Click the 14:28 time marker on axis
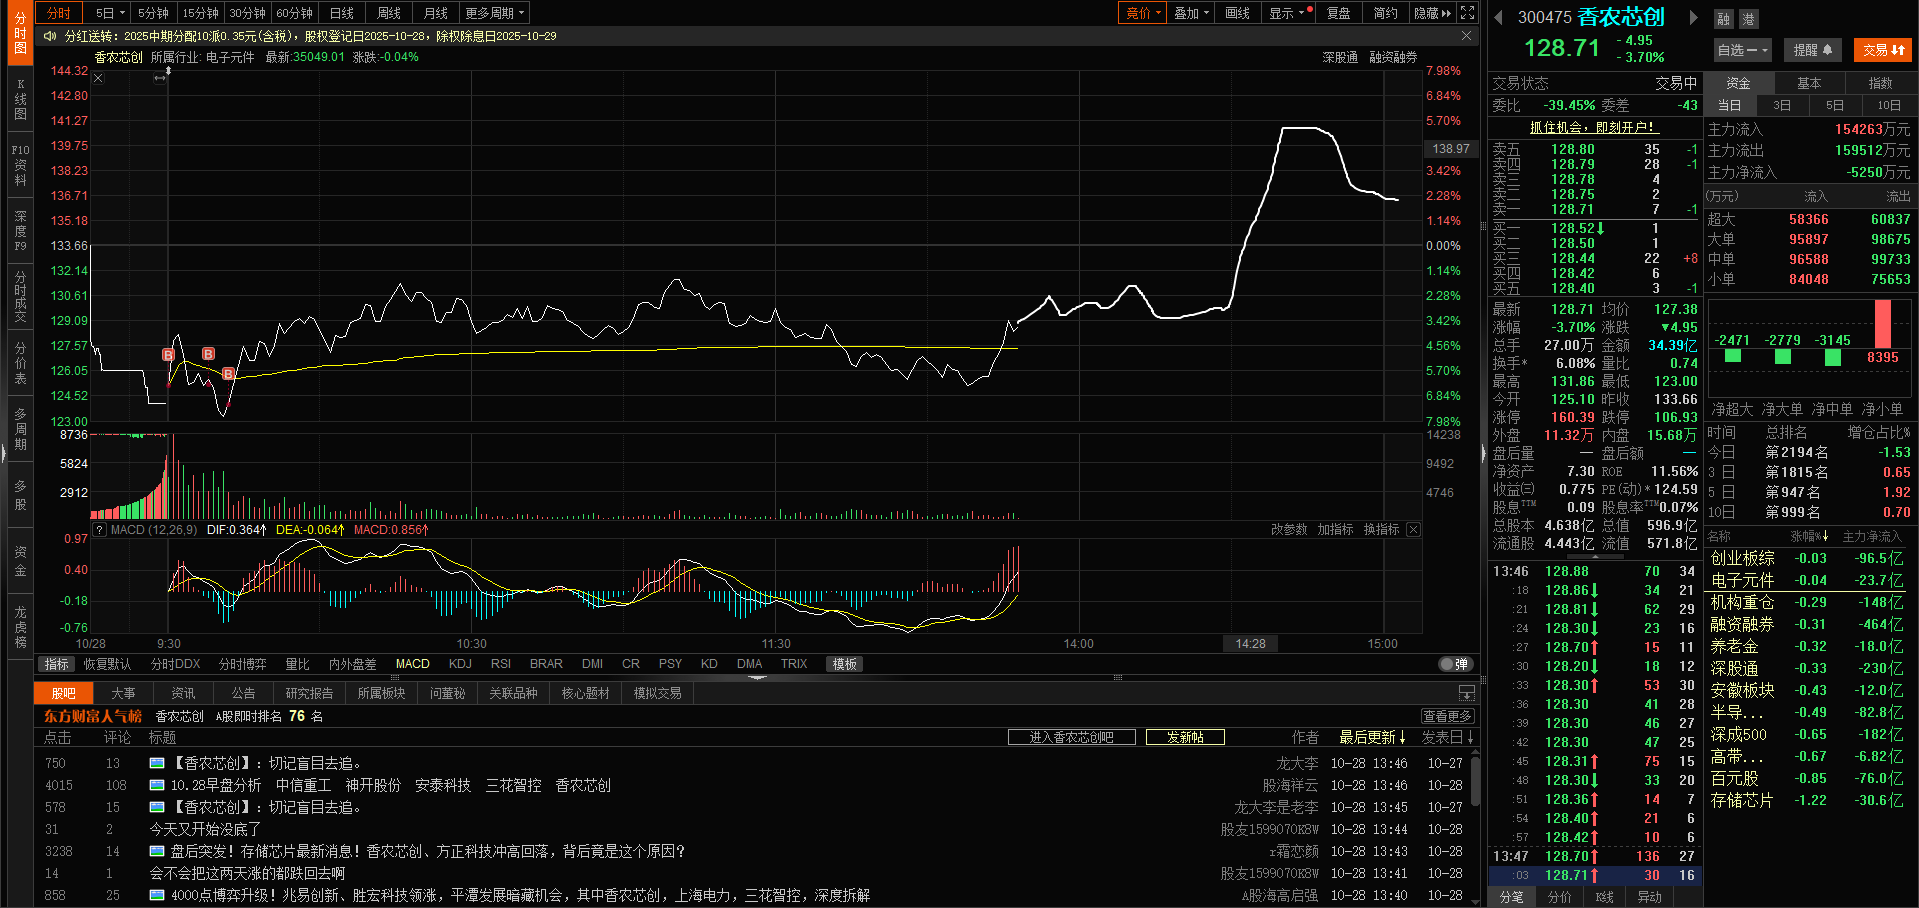The image size is (1919, 908). tap(1250, 644)
